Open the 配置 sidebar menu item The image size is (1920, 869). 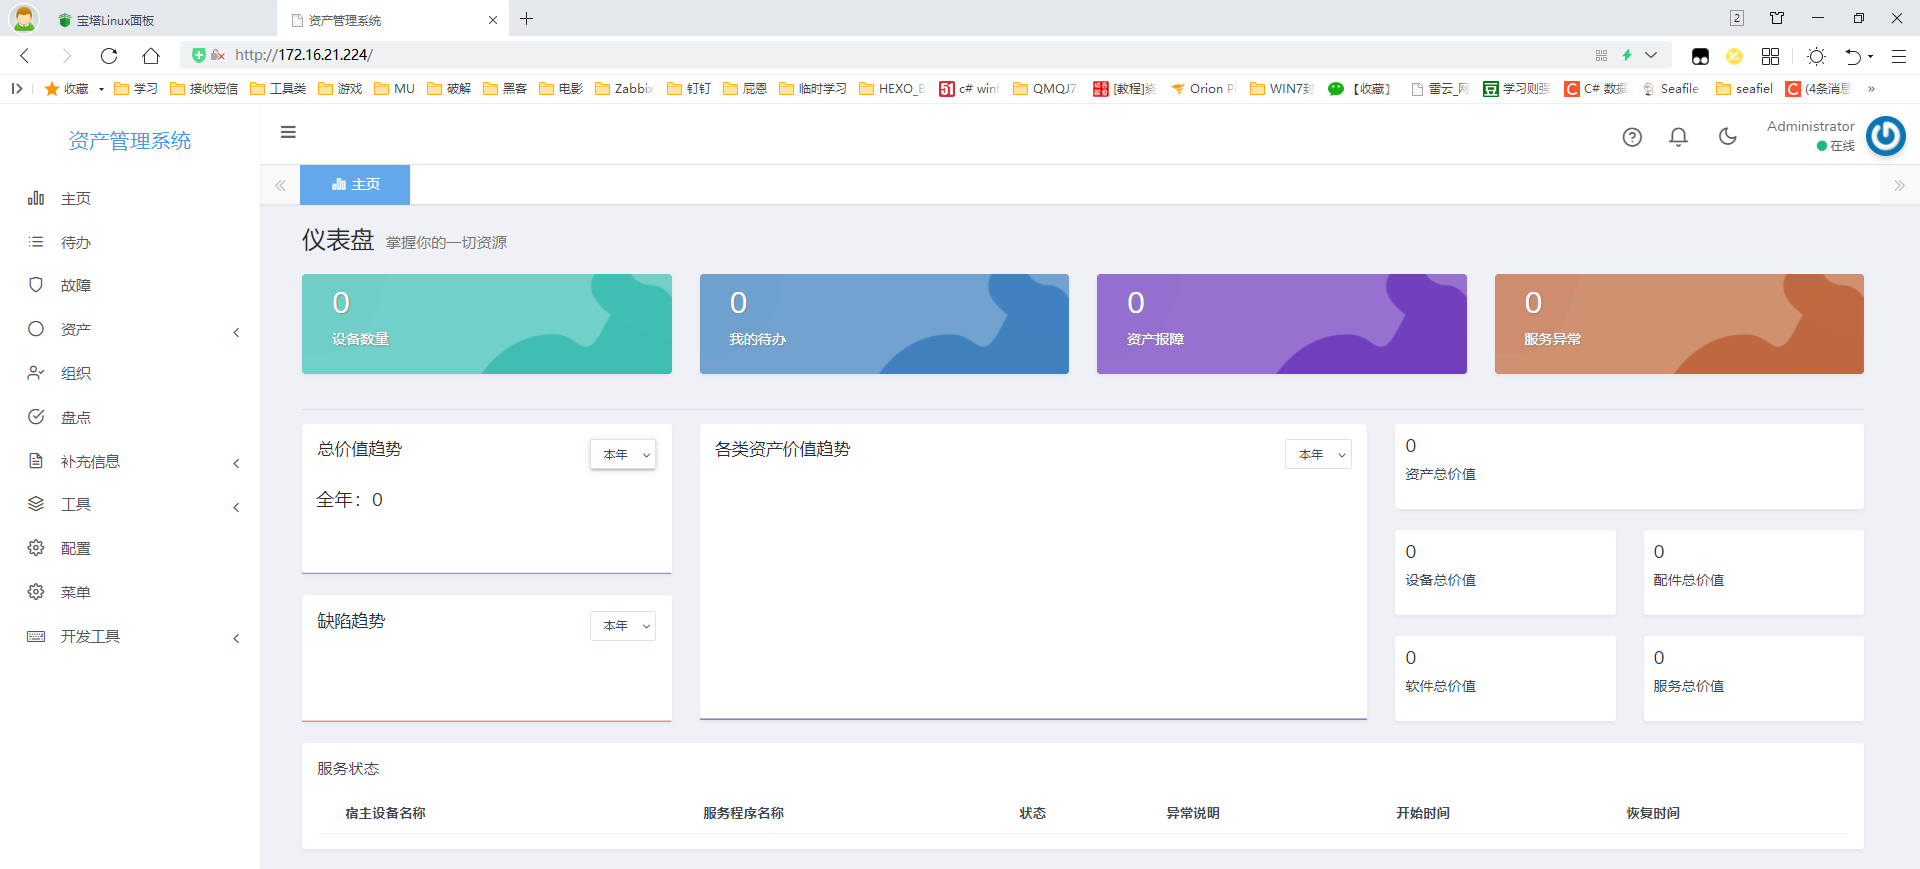click(x=130, y=548)
